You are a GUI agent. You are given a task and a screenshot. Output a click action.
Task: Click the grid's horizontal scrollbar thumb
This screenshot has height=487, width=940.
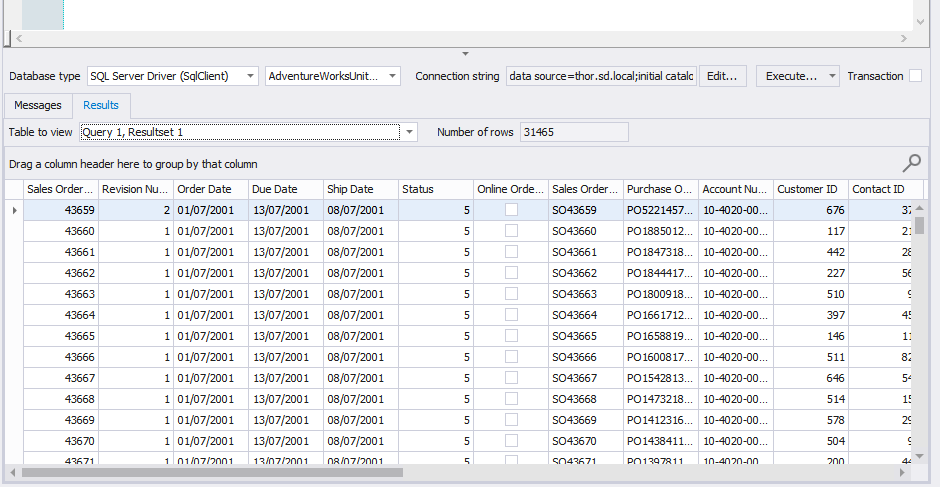(x=212, y=472)
